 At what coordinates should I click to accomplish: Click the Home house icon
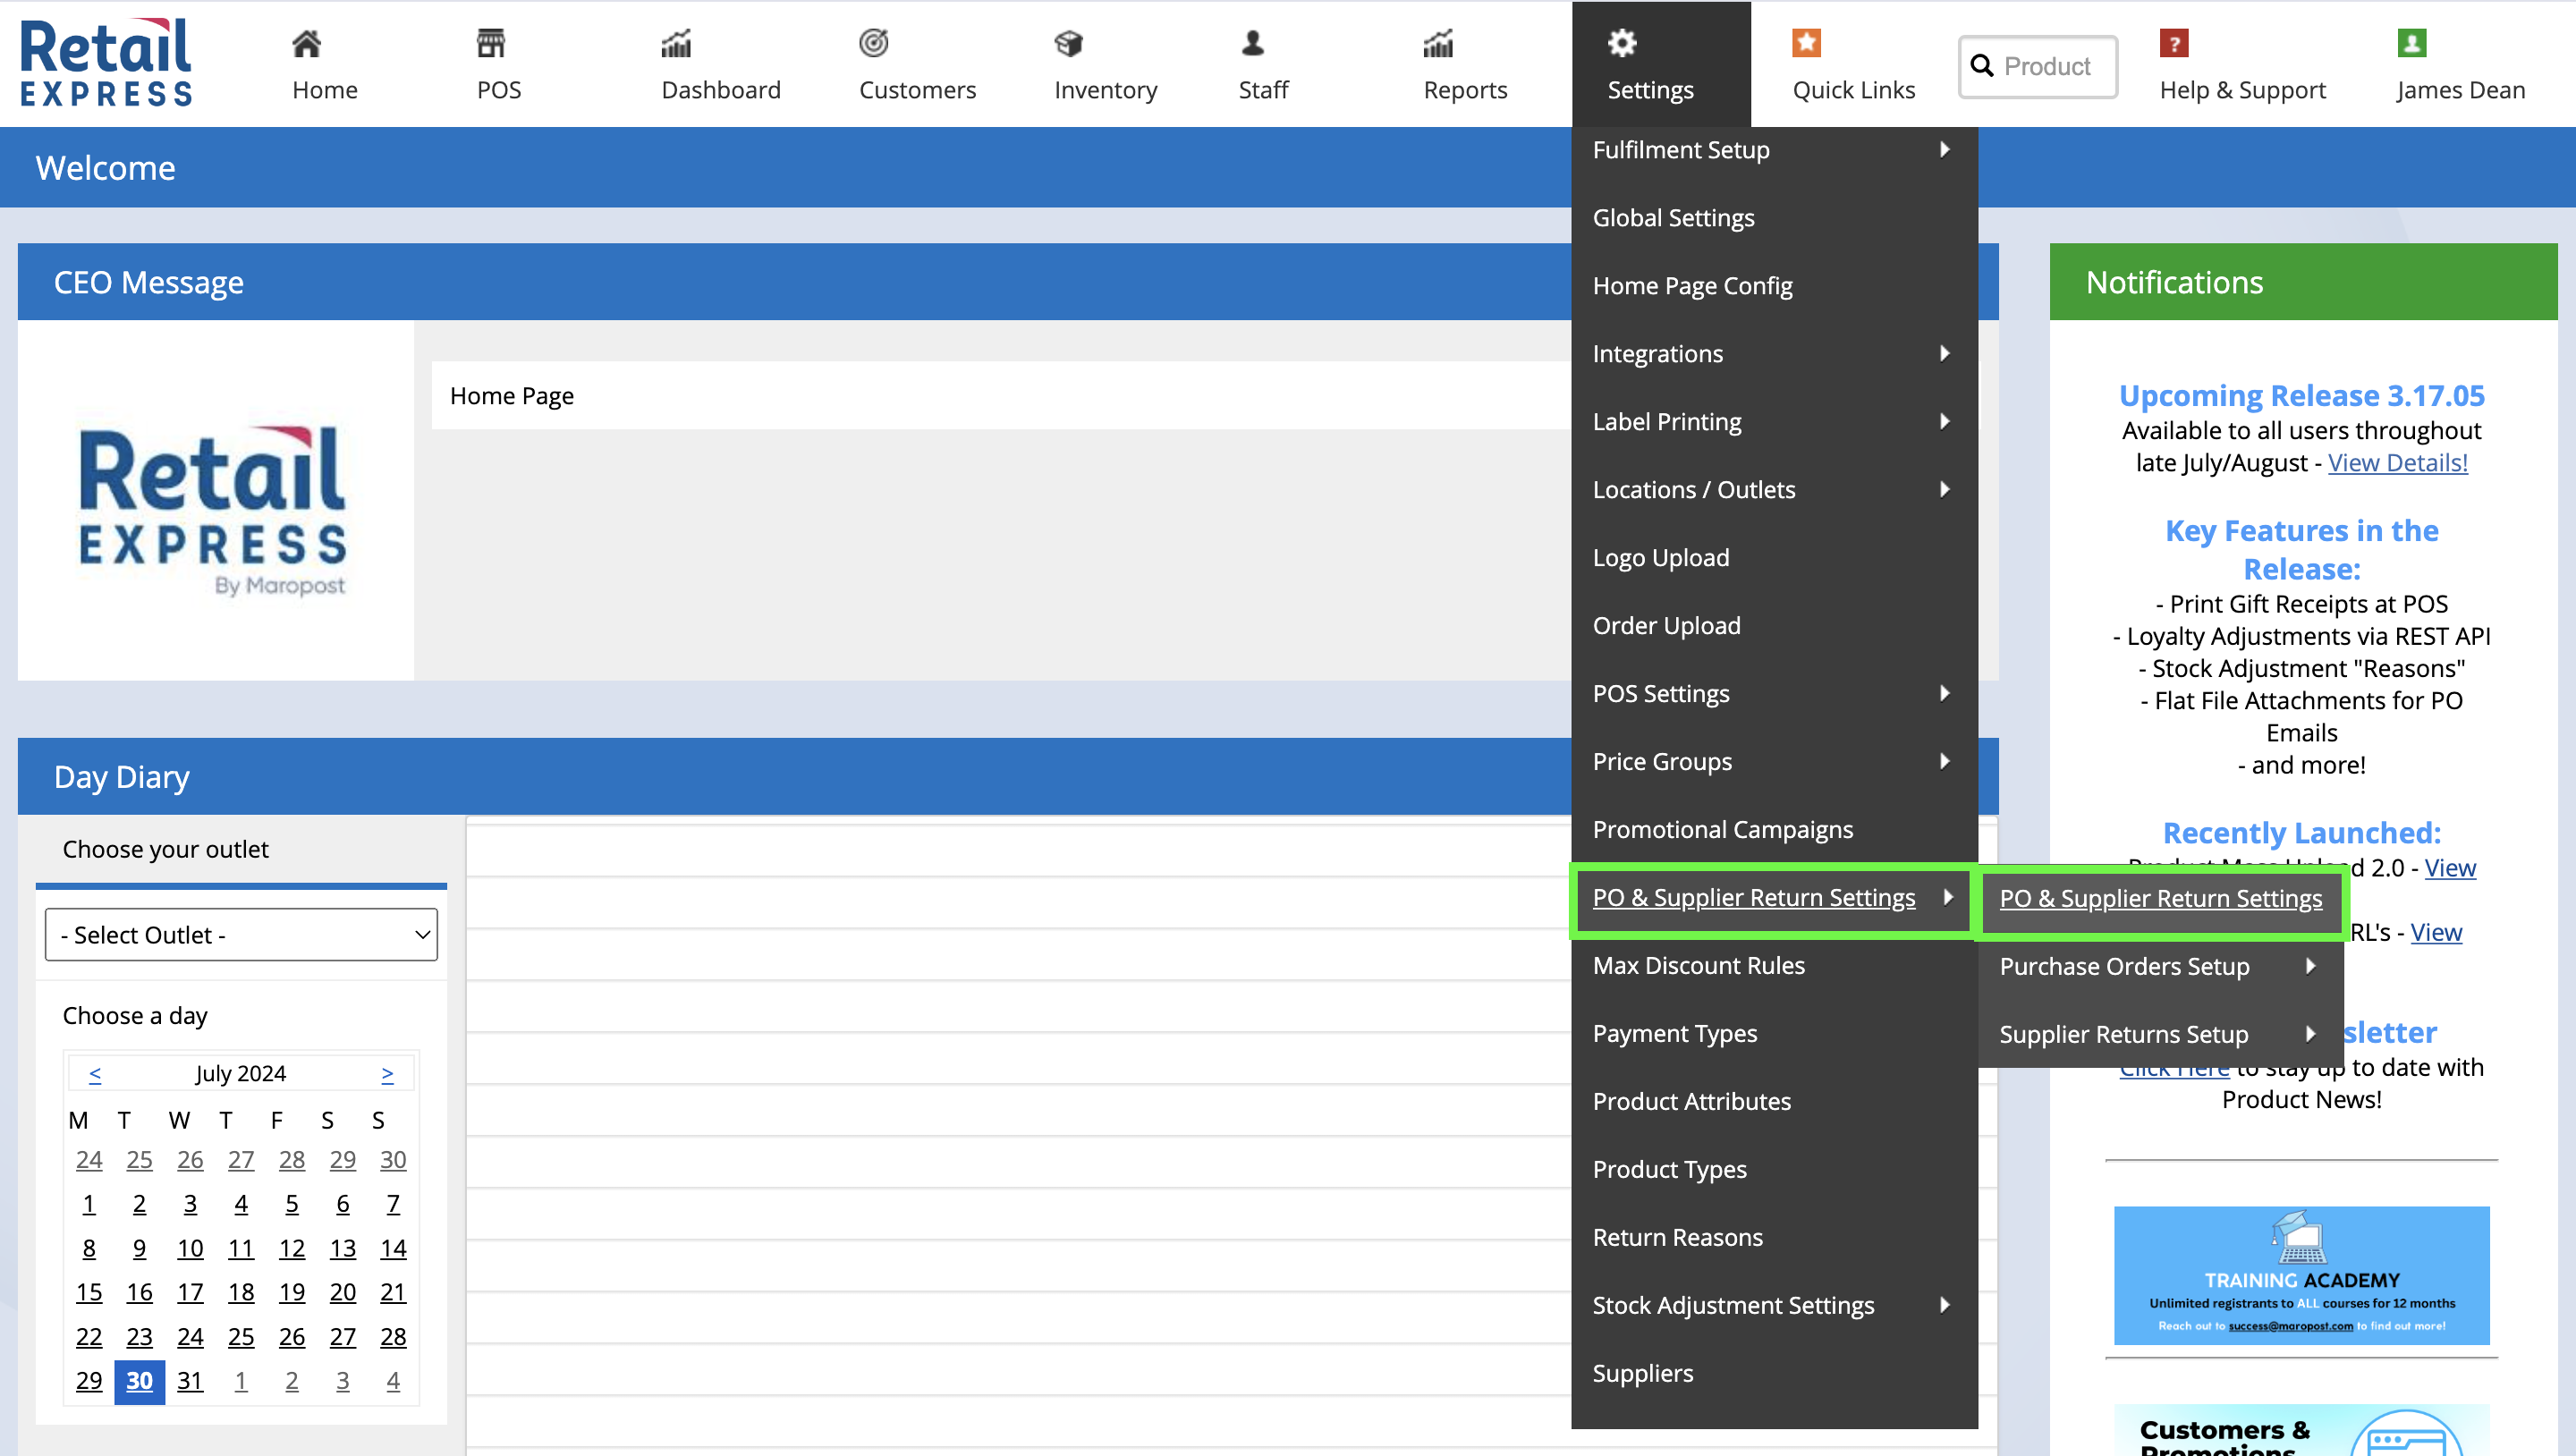point(307,44)
